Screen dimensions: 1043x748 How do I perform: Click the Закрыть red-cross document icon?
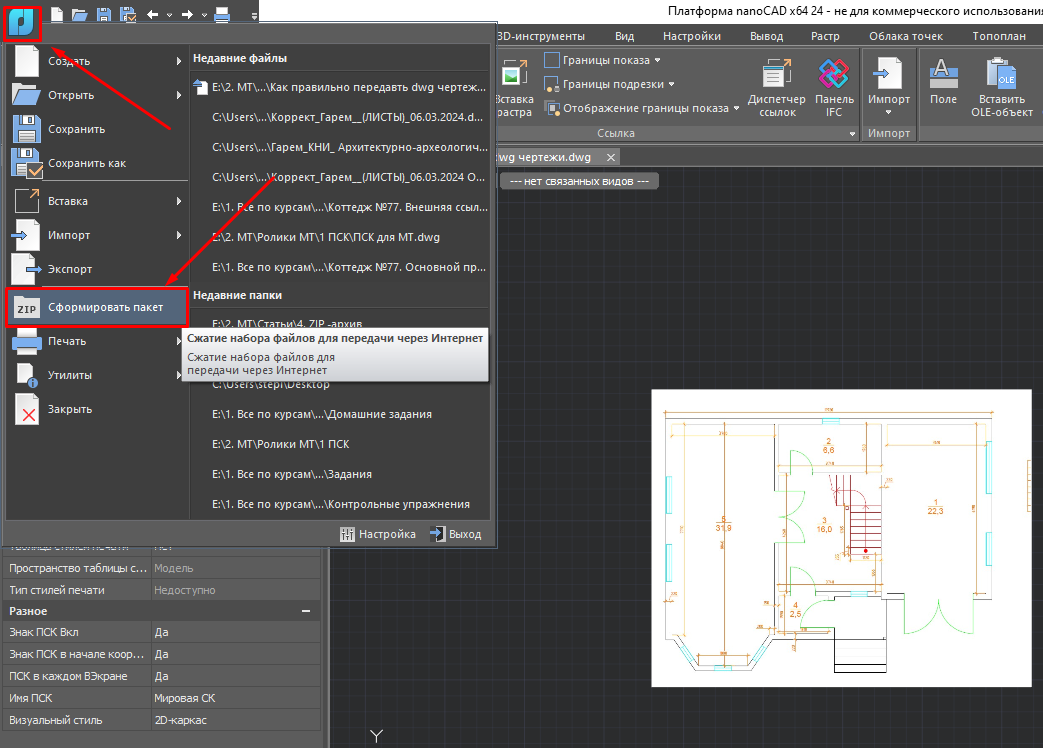pos(27,409)
